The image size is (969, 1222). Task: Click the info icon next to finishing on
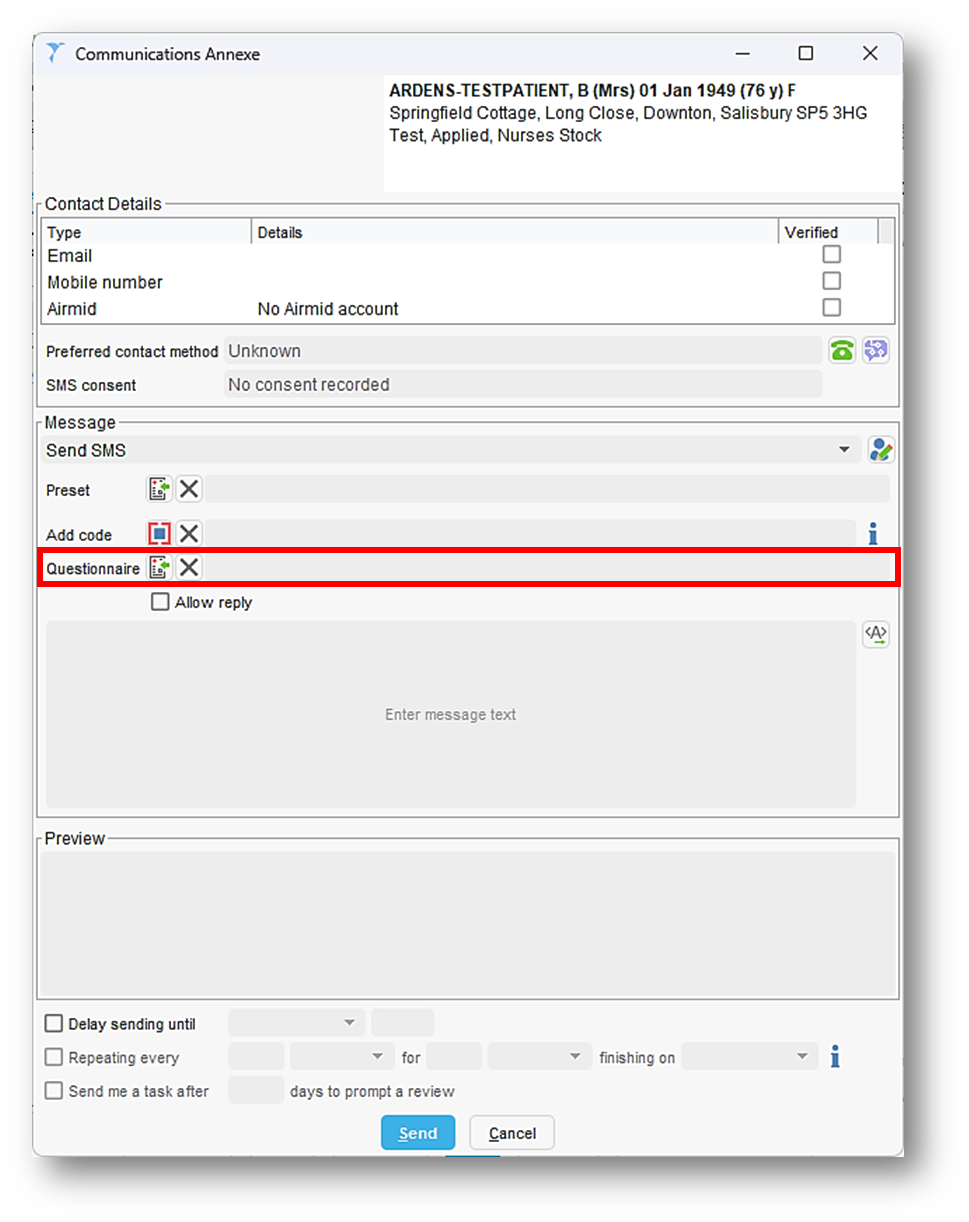[x=835, y=1056]
